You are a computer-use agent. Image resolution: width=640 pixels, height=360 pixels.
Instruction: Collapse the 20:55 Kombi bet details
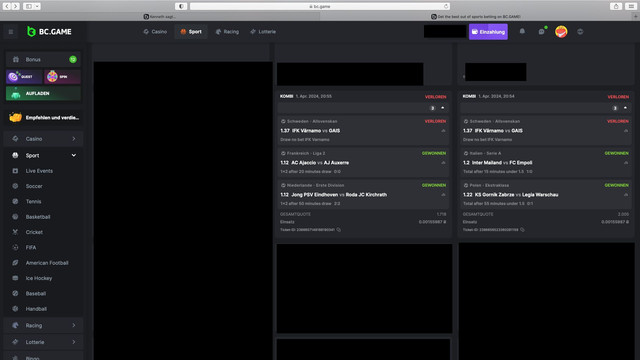point(442,108)
